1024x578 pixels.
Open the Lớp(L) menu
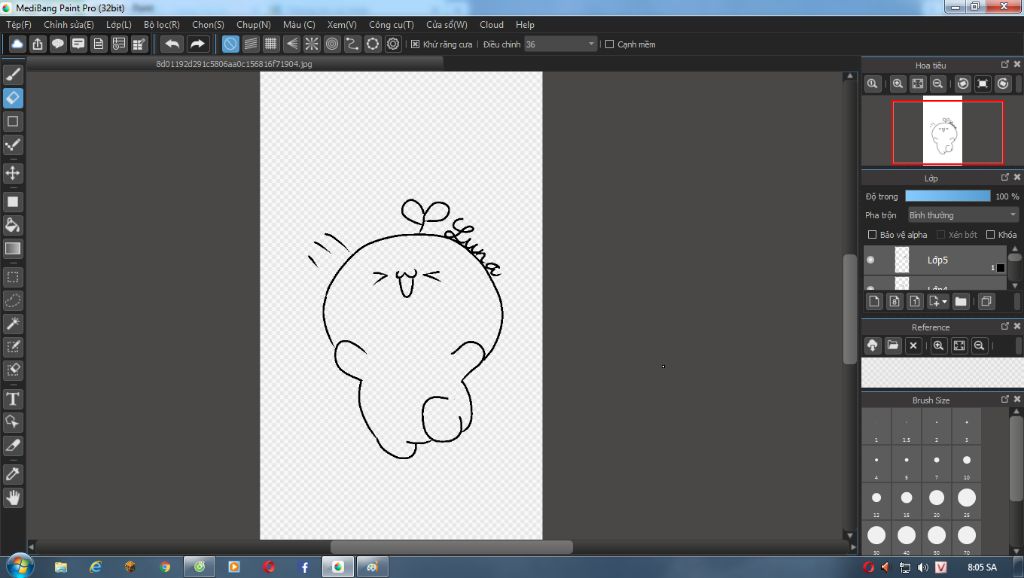[x=119, y=25]
